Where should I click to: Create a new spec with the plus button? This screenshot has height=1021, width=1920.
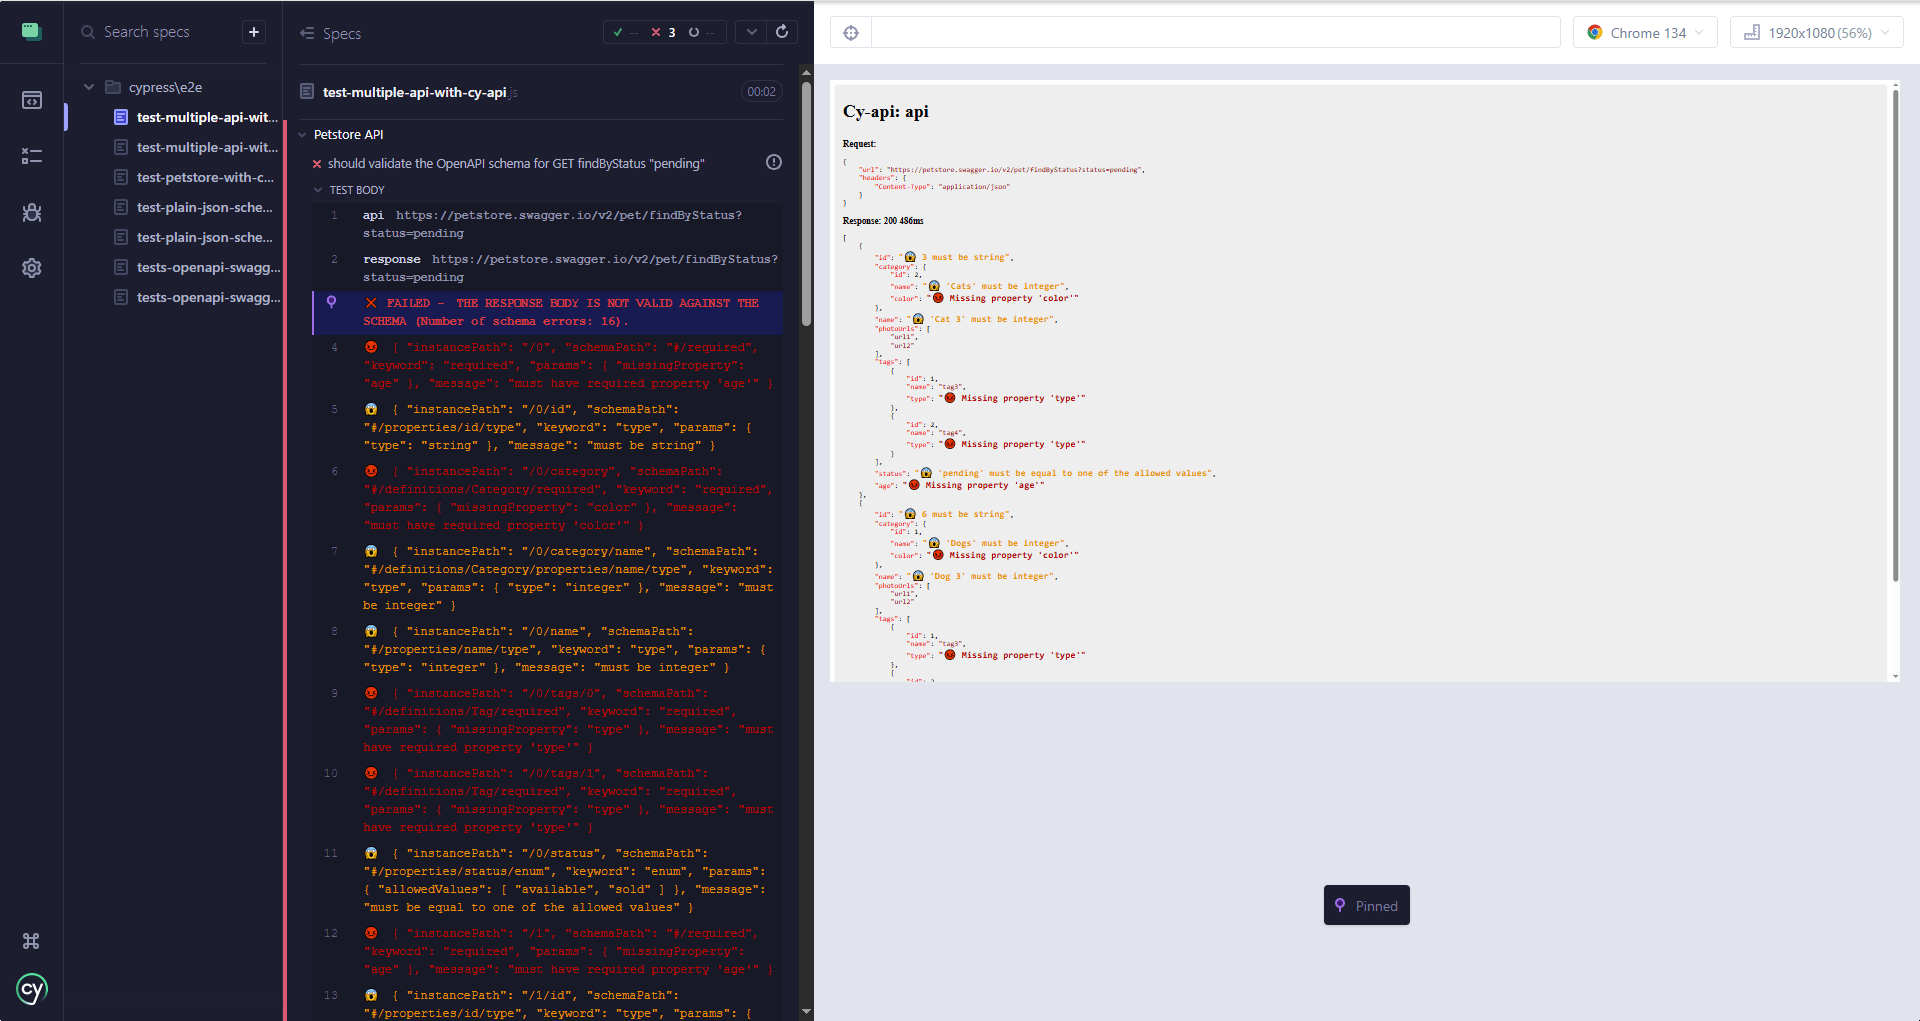(x=253, y=31)
